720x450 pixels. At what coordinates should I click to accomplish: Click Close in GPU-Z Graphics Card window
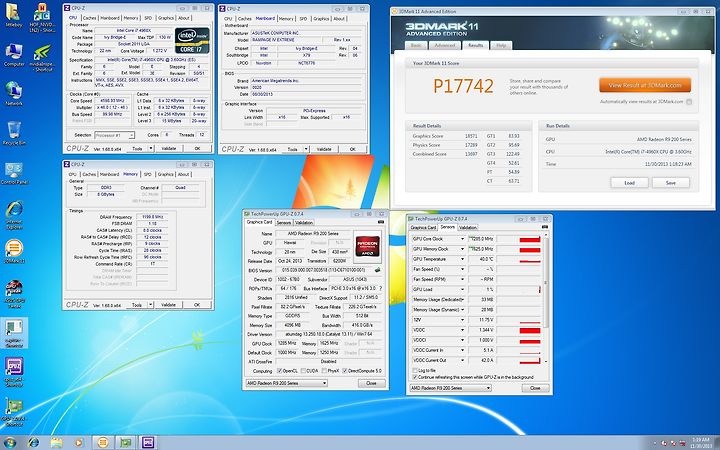(371, 383)
